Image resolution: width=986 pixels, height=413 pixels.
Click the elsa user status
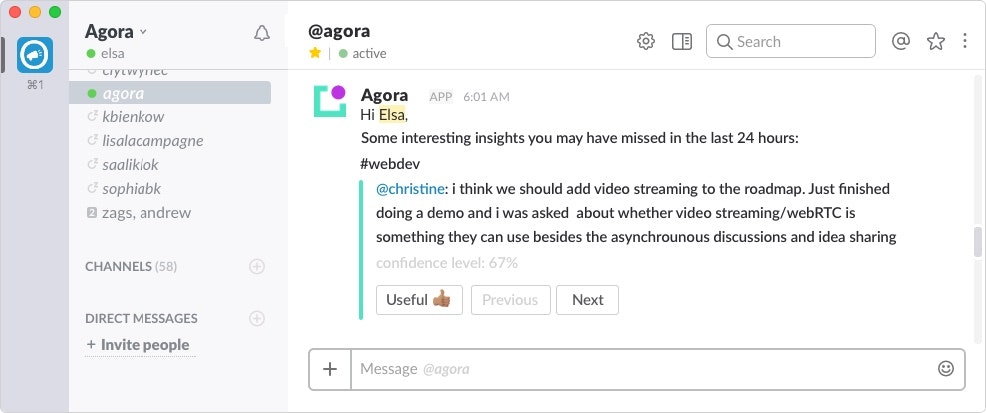pos(106,53)
